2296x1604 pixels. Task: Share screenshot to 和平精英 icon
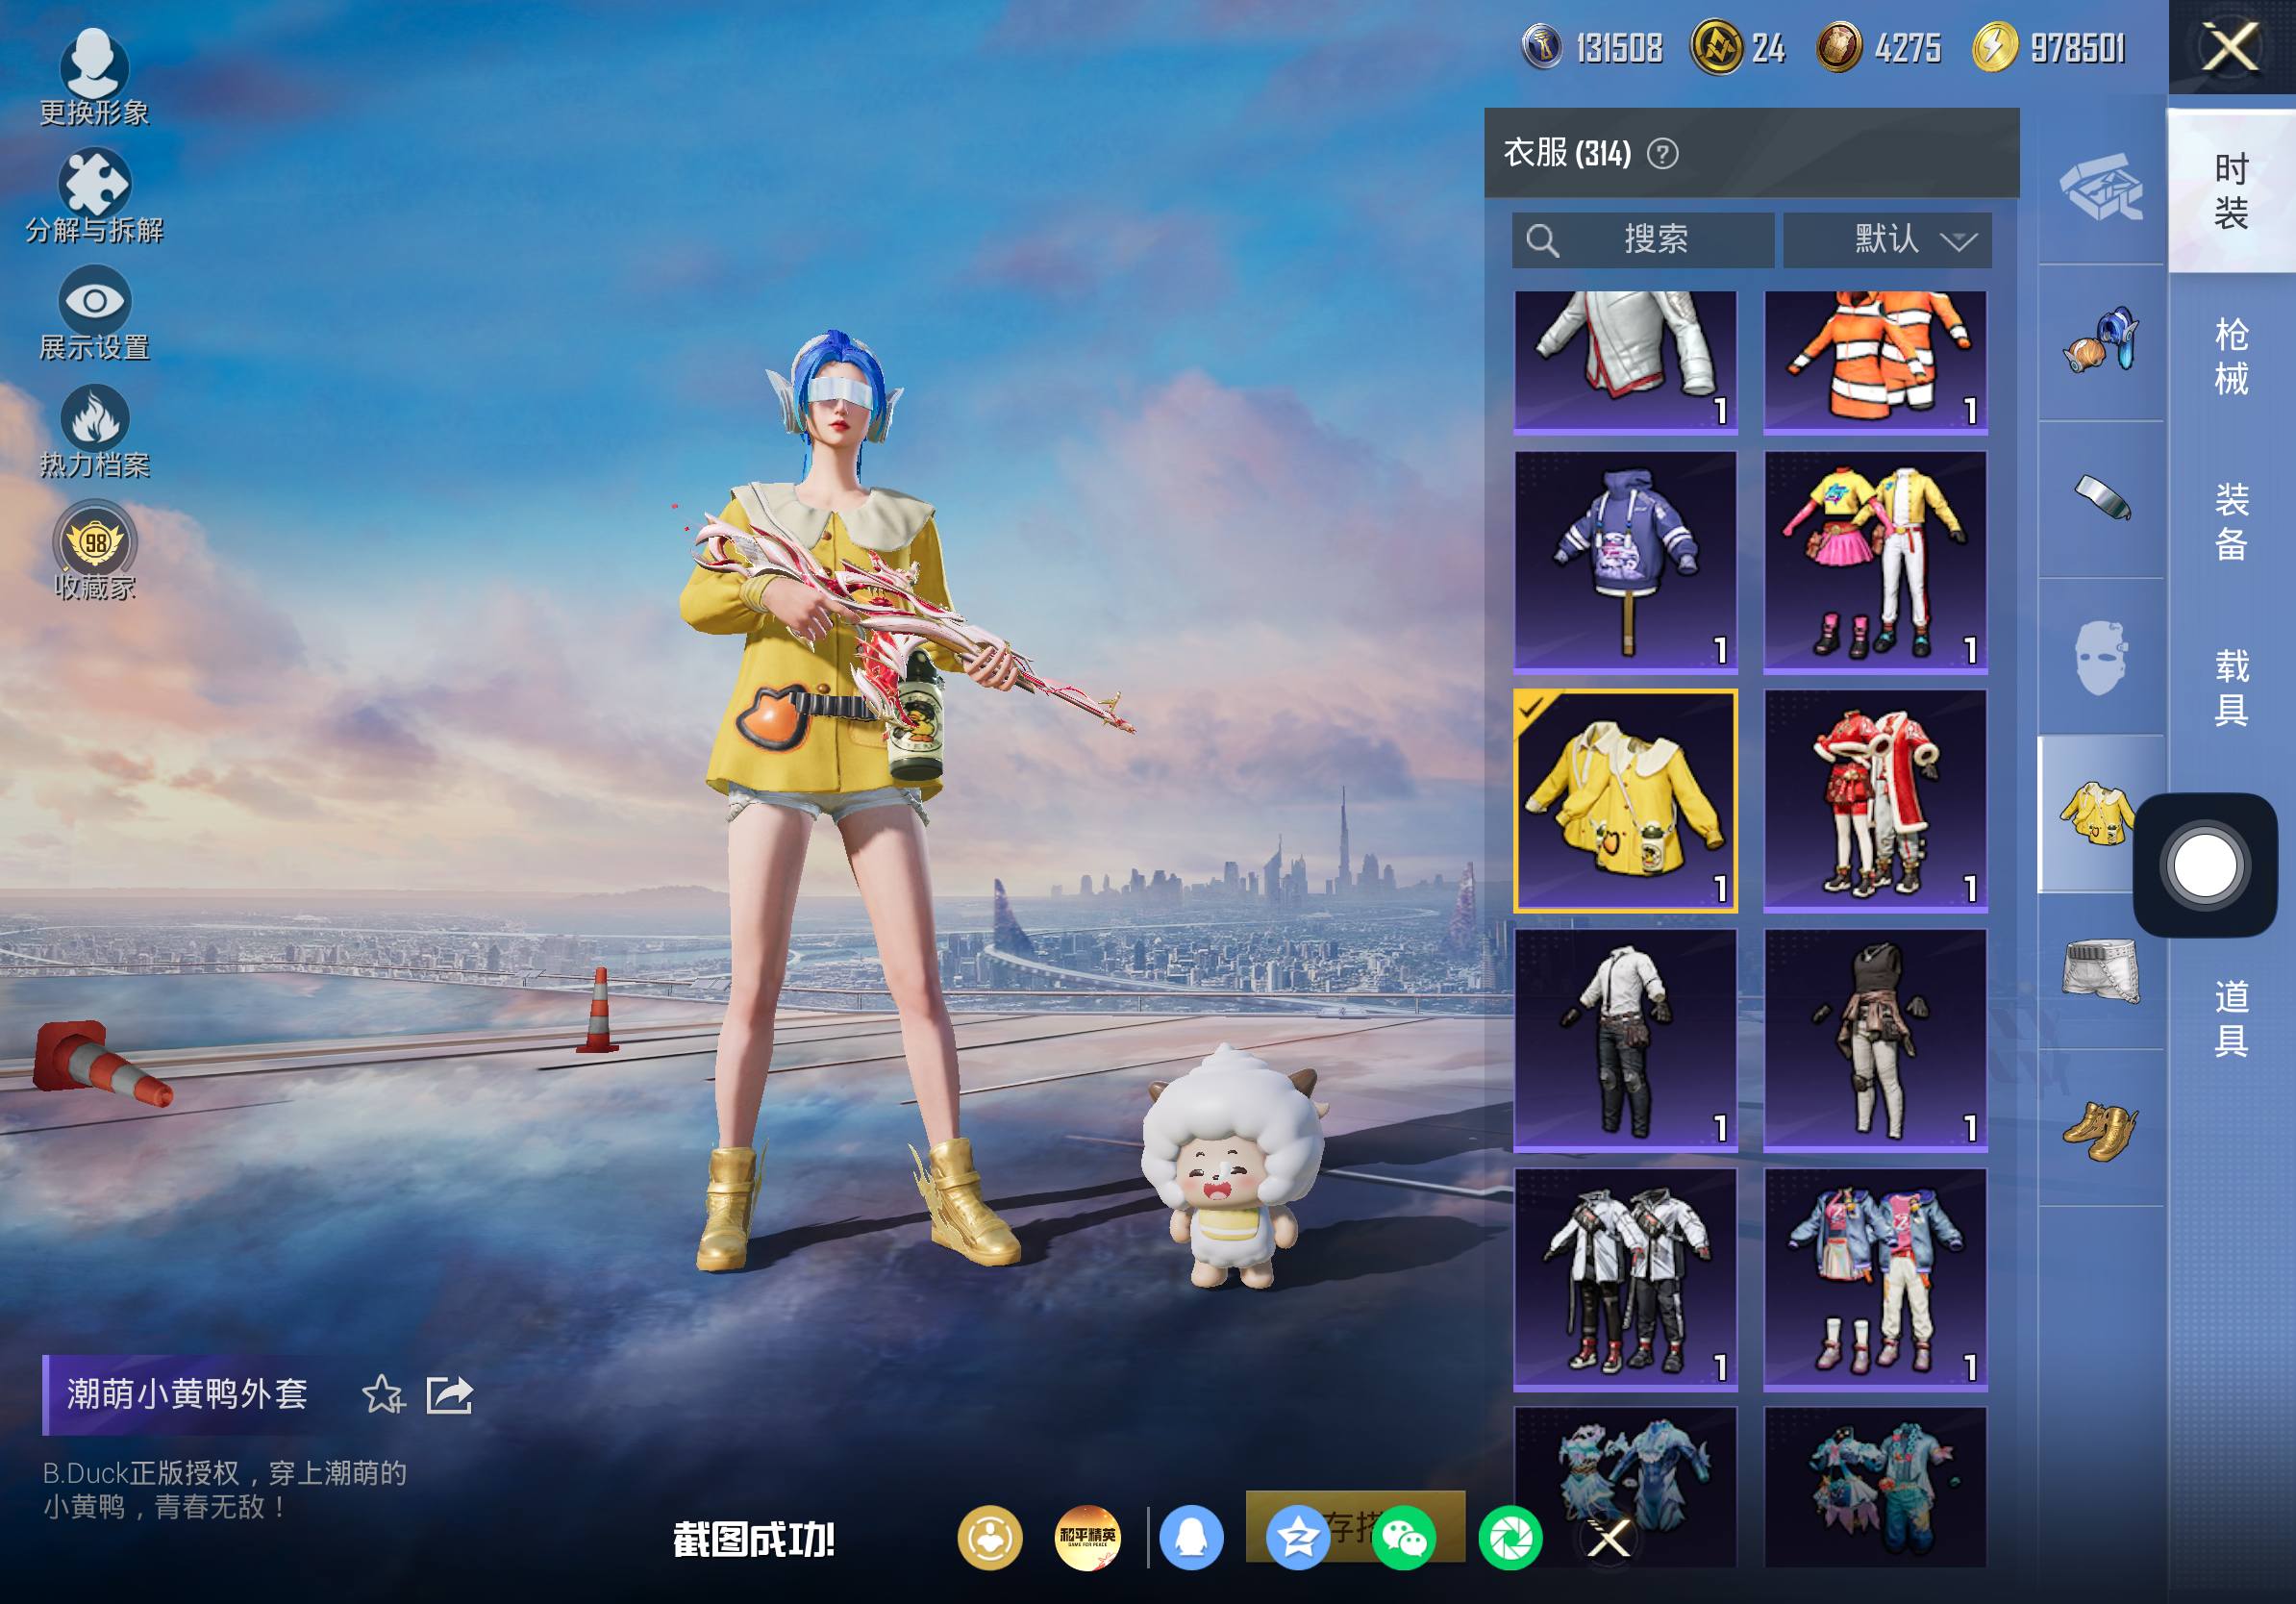[1088, 1538]
